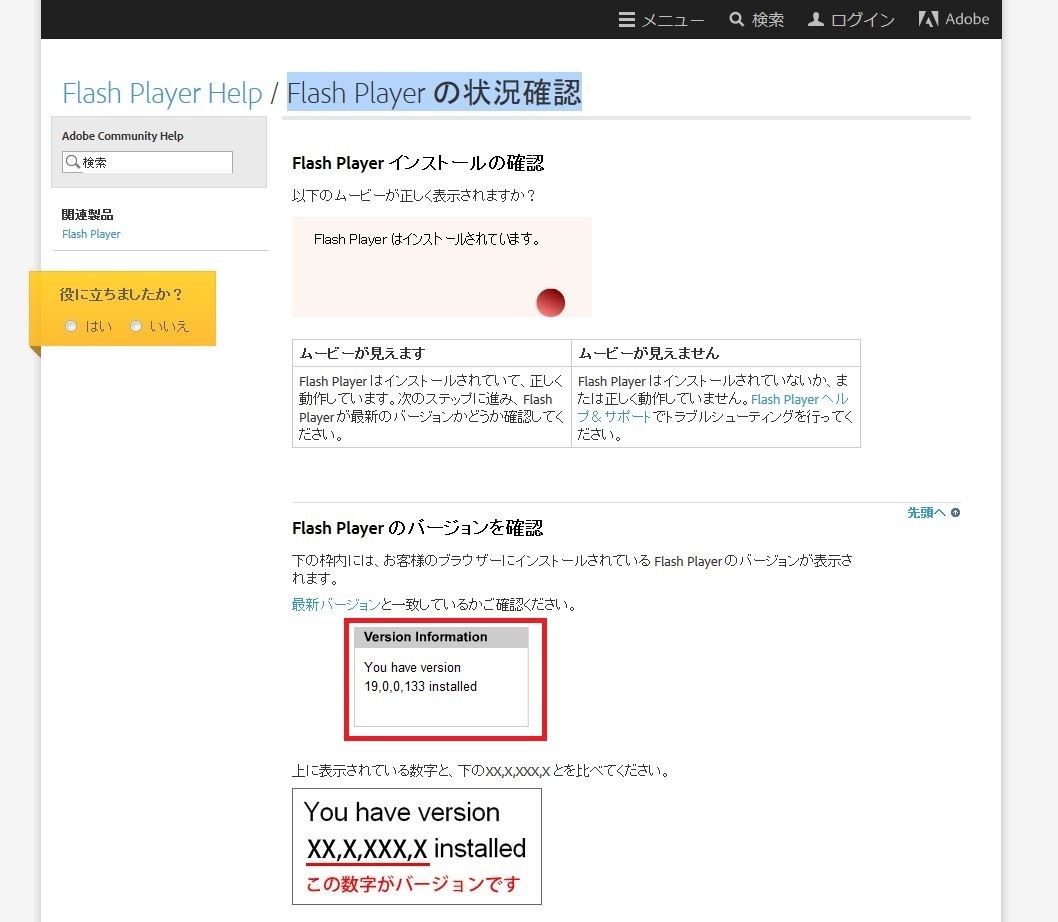Click the Version Information box header
Screen dimensions: 1058x922
441,637
